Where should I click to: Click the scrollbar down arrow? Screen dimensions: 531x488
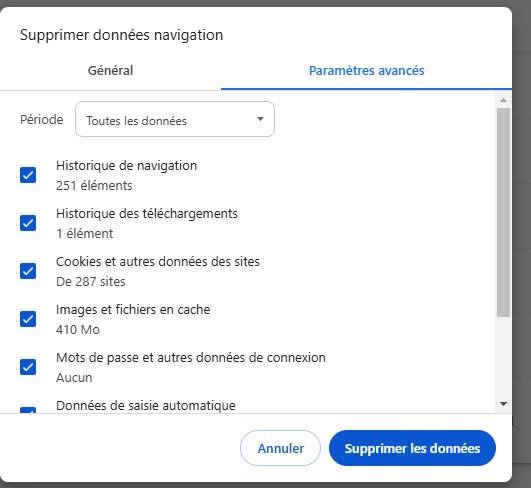[503, 404]
